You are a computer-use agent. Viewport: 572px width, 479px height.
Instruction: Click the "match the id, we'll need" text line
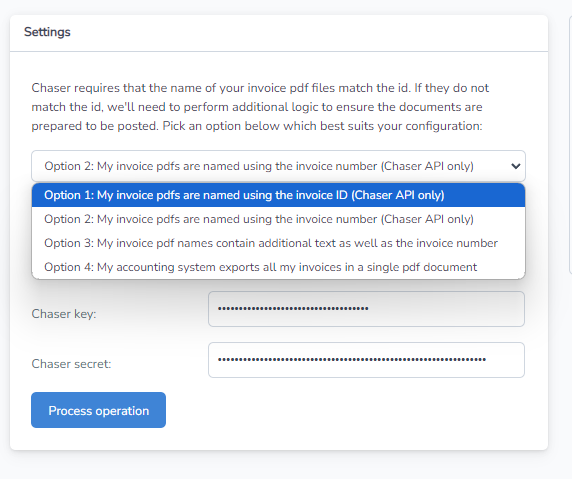tap(257, 107)
